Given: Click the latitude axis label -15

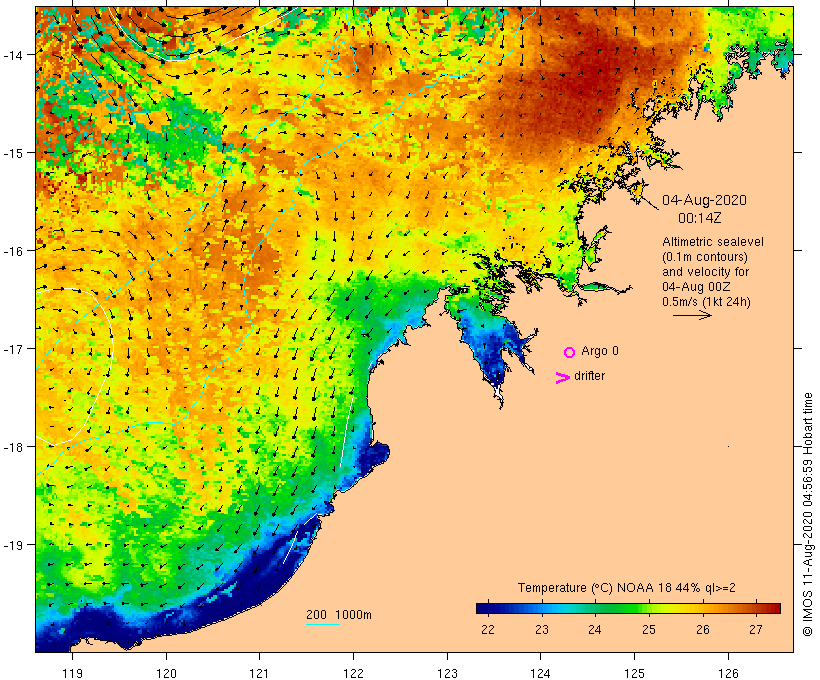Looking at the screenshot, I should [13, 153].
